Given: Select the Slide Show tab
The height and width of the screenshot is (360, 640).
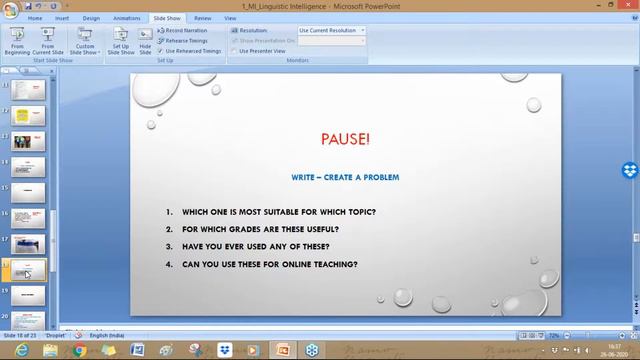Looking at the screenshot, I should [167, 18].
